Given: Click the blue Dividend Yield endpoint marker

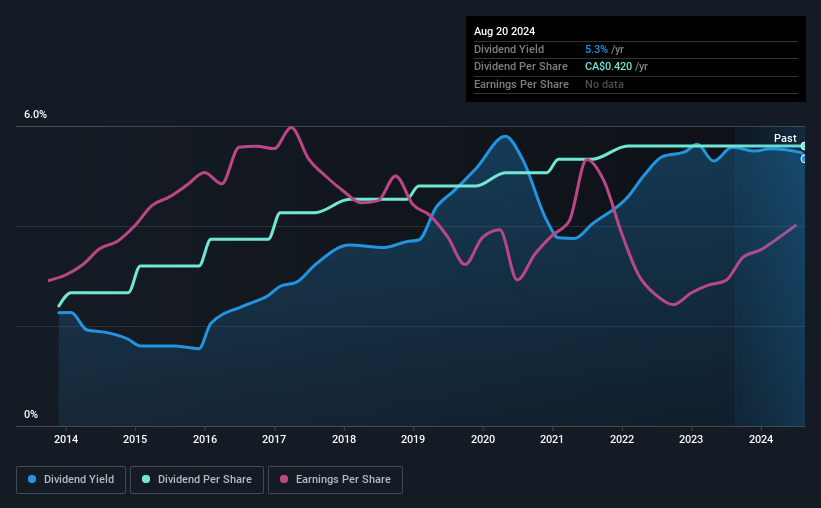Looking at the screenshot, I should tap(804, 159).
